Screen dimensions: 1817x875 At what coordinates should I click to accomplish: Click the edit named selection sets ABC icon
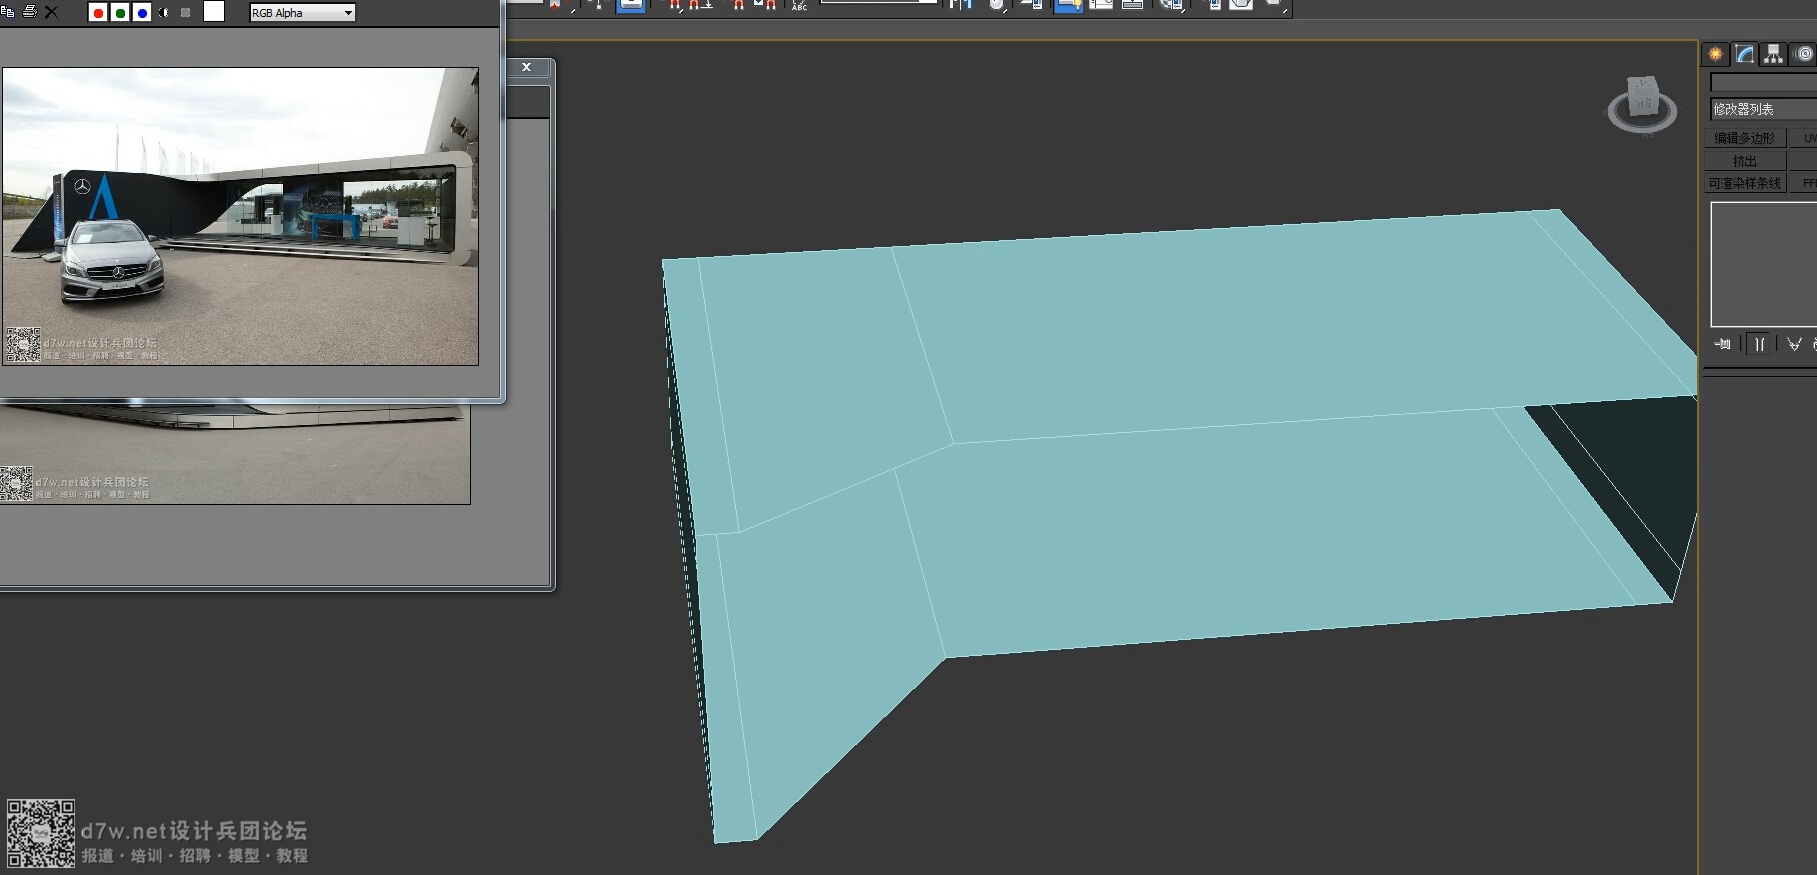[799, 6]
